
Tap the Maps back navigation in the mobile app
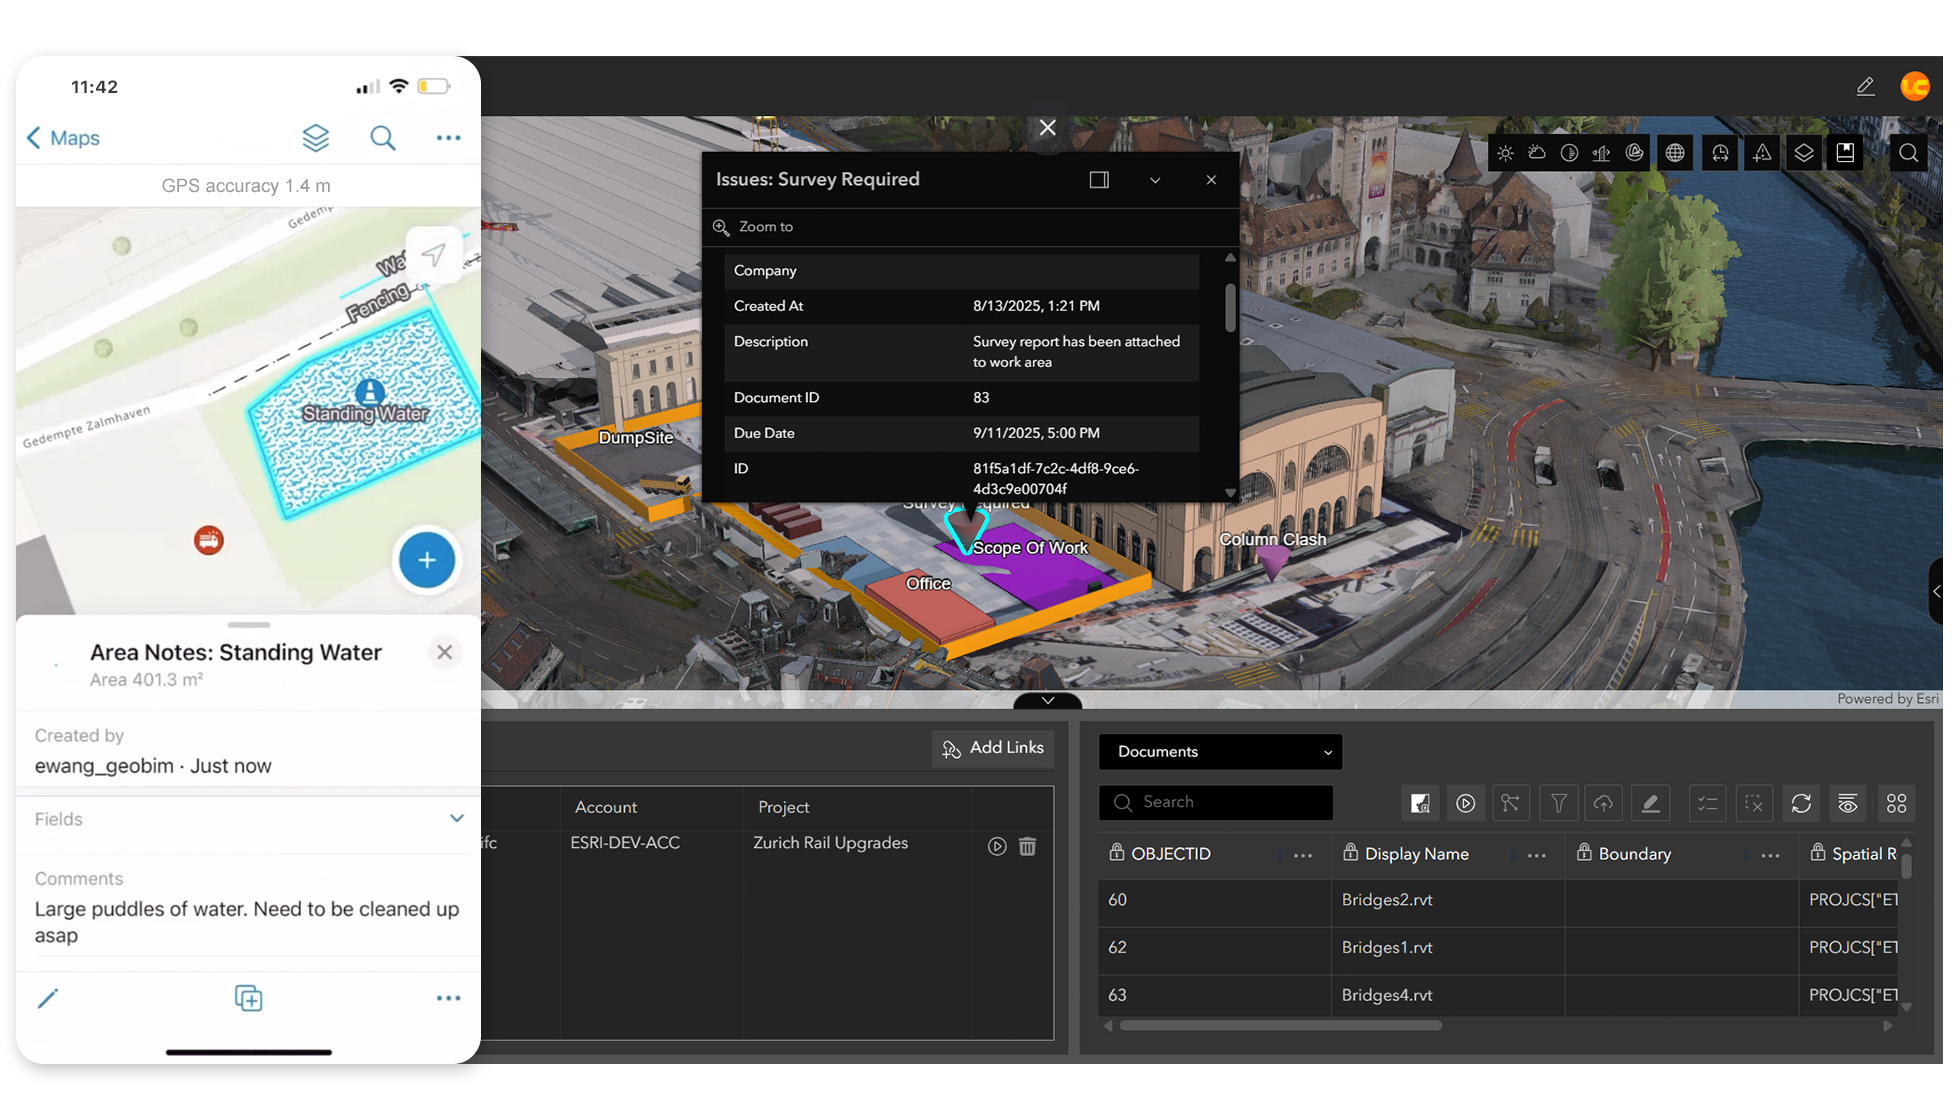click(62, 137)
